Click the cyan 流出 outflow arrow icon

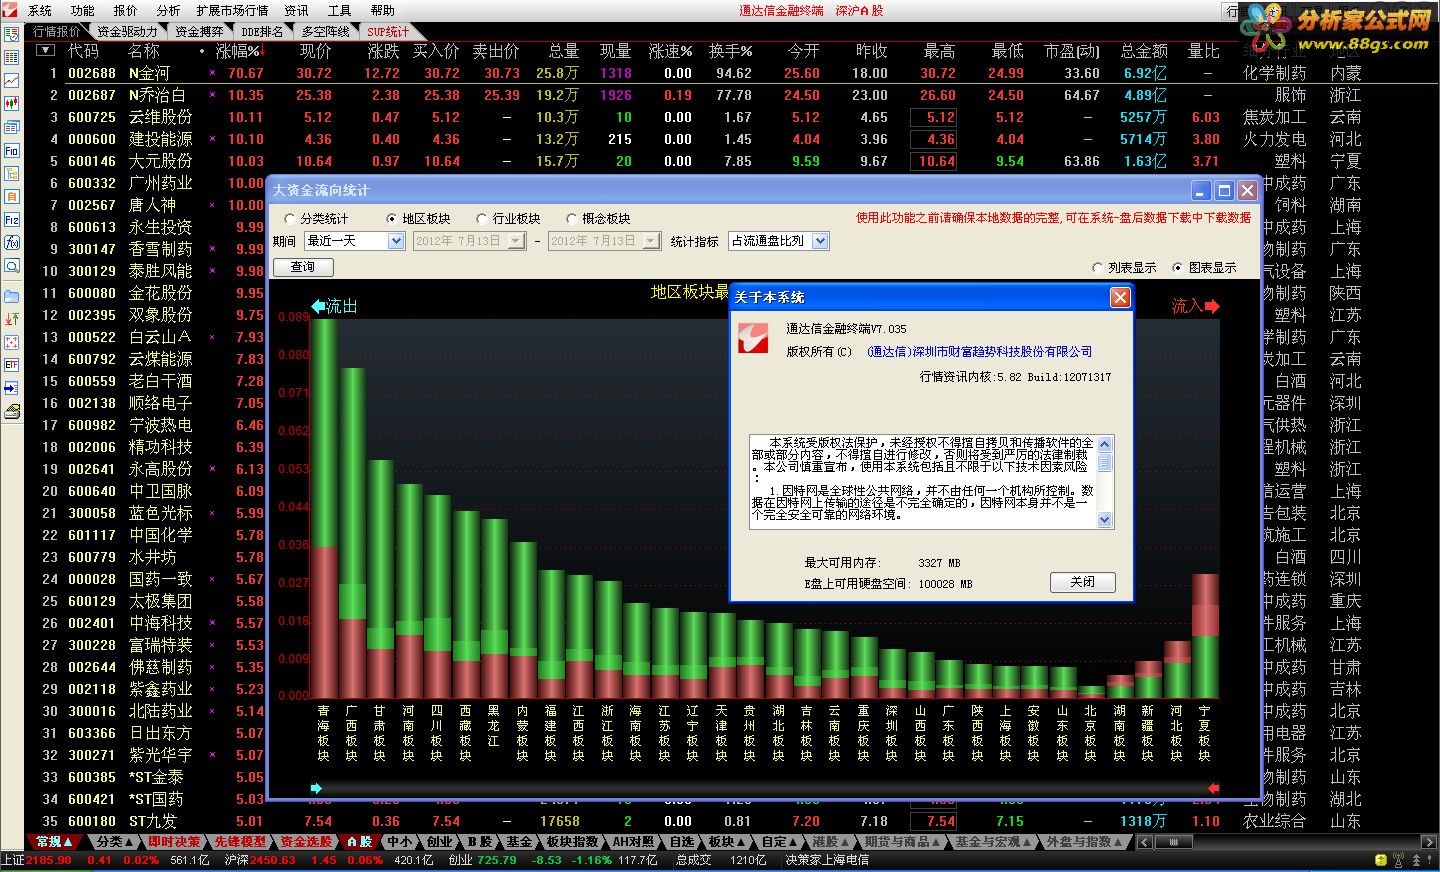pyautogui.click(x=319, y=306)
